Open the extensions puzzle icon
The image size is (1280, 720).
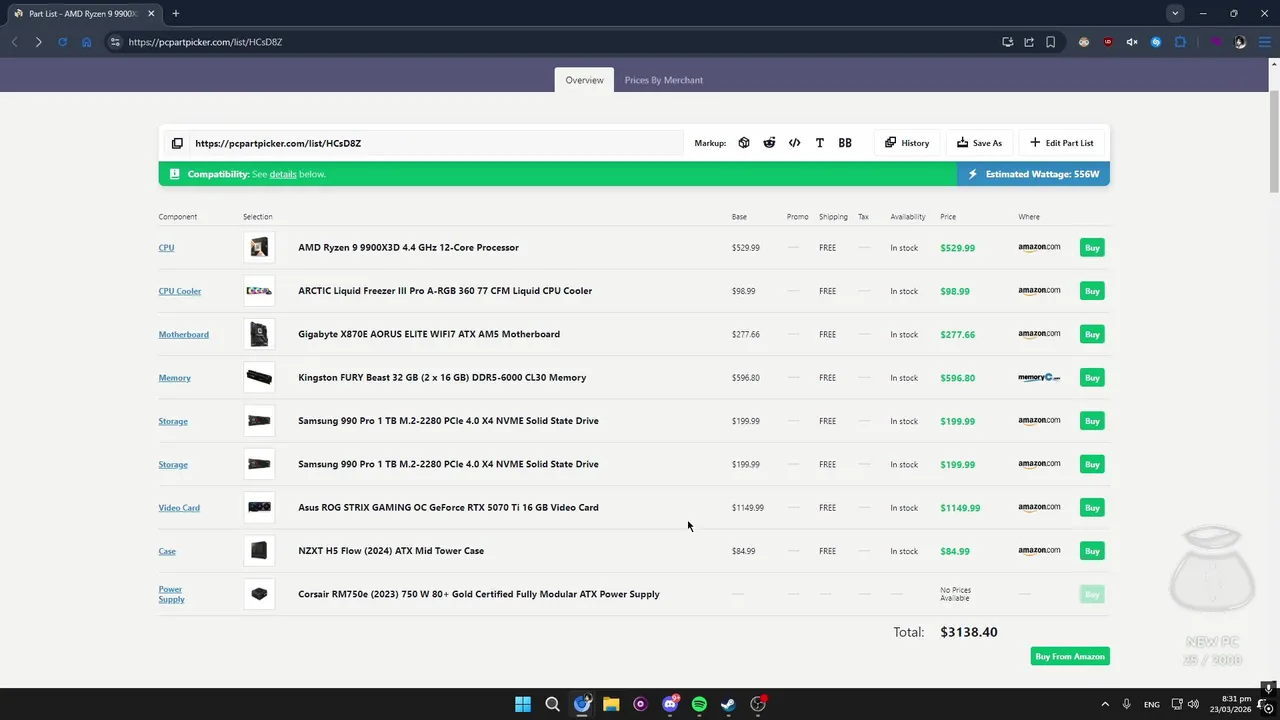tap(1181, 42)
